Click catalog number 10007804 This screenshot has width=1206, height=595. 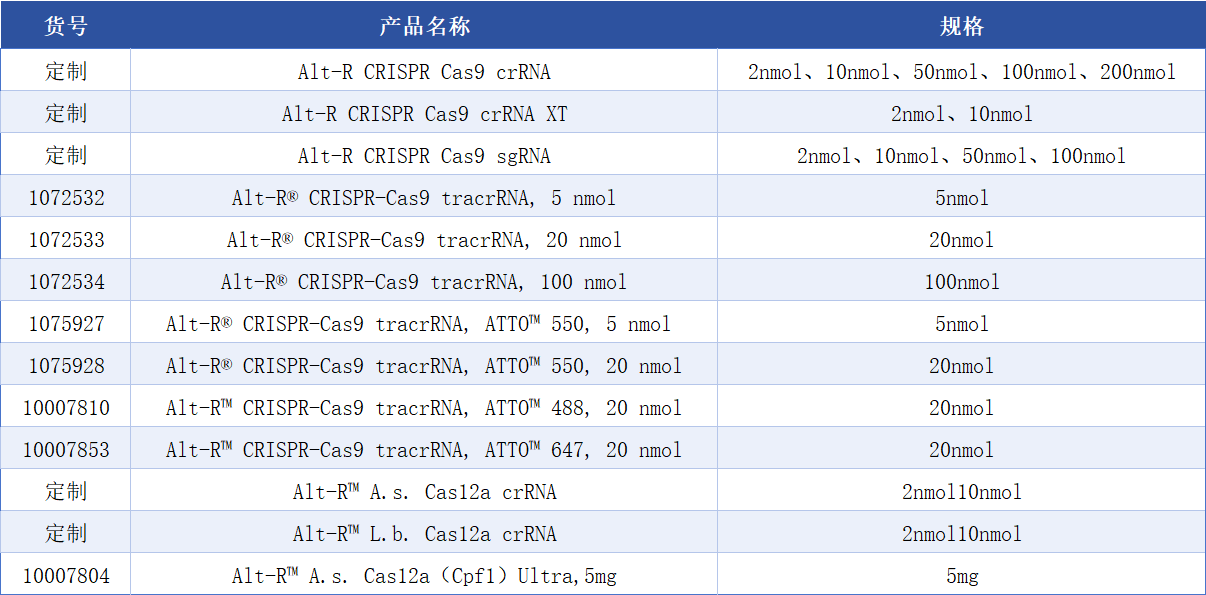tap(66, 576)
